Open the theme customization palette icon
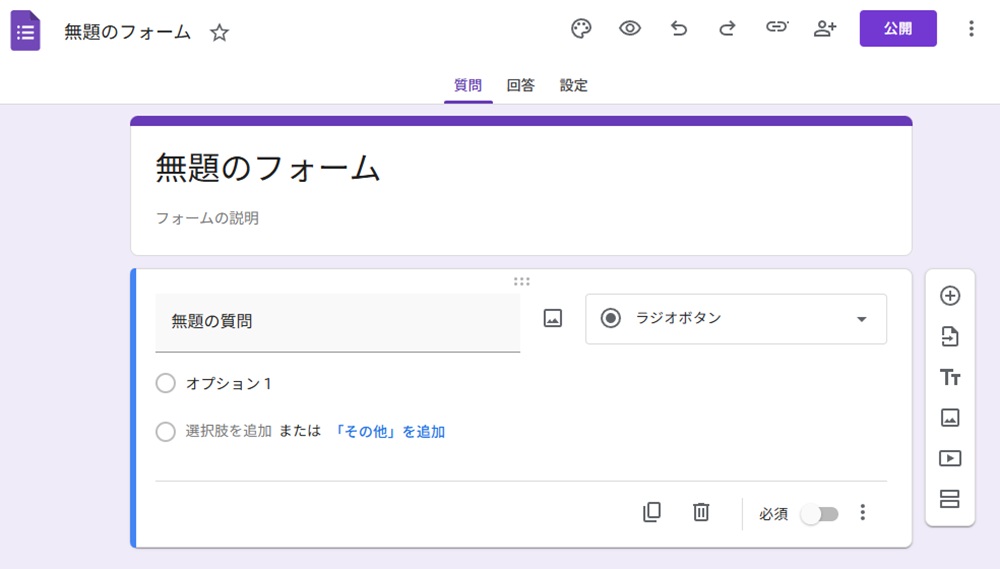1000x569 pixels. click(581, 29)
